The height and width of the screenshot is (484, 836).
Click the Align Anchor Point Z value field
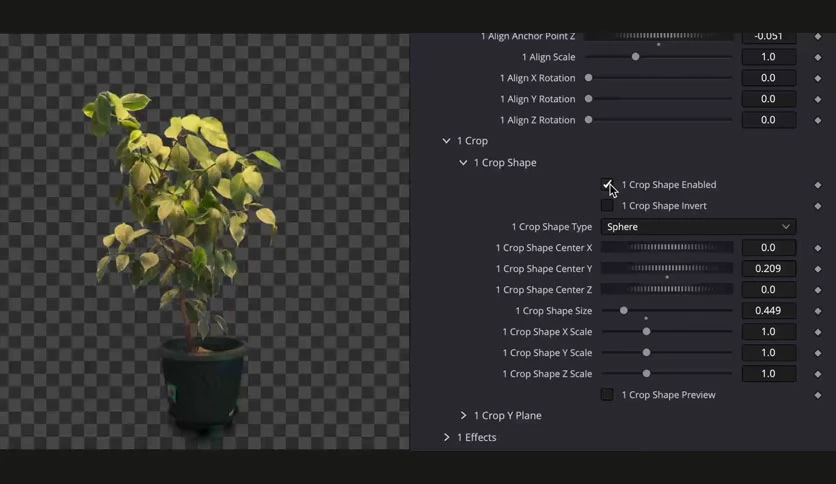tap(768, 36)
